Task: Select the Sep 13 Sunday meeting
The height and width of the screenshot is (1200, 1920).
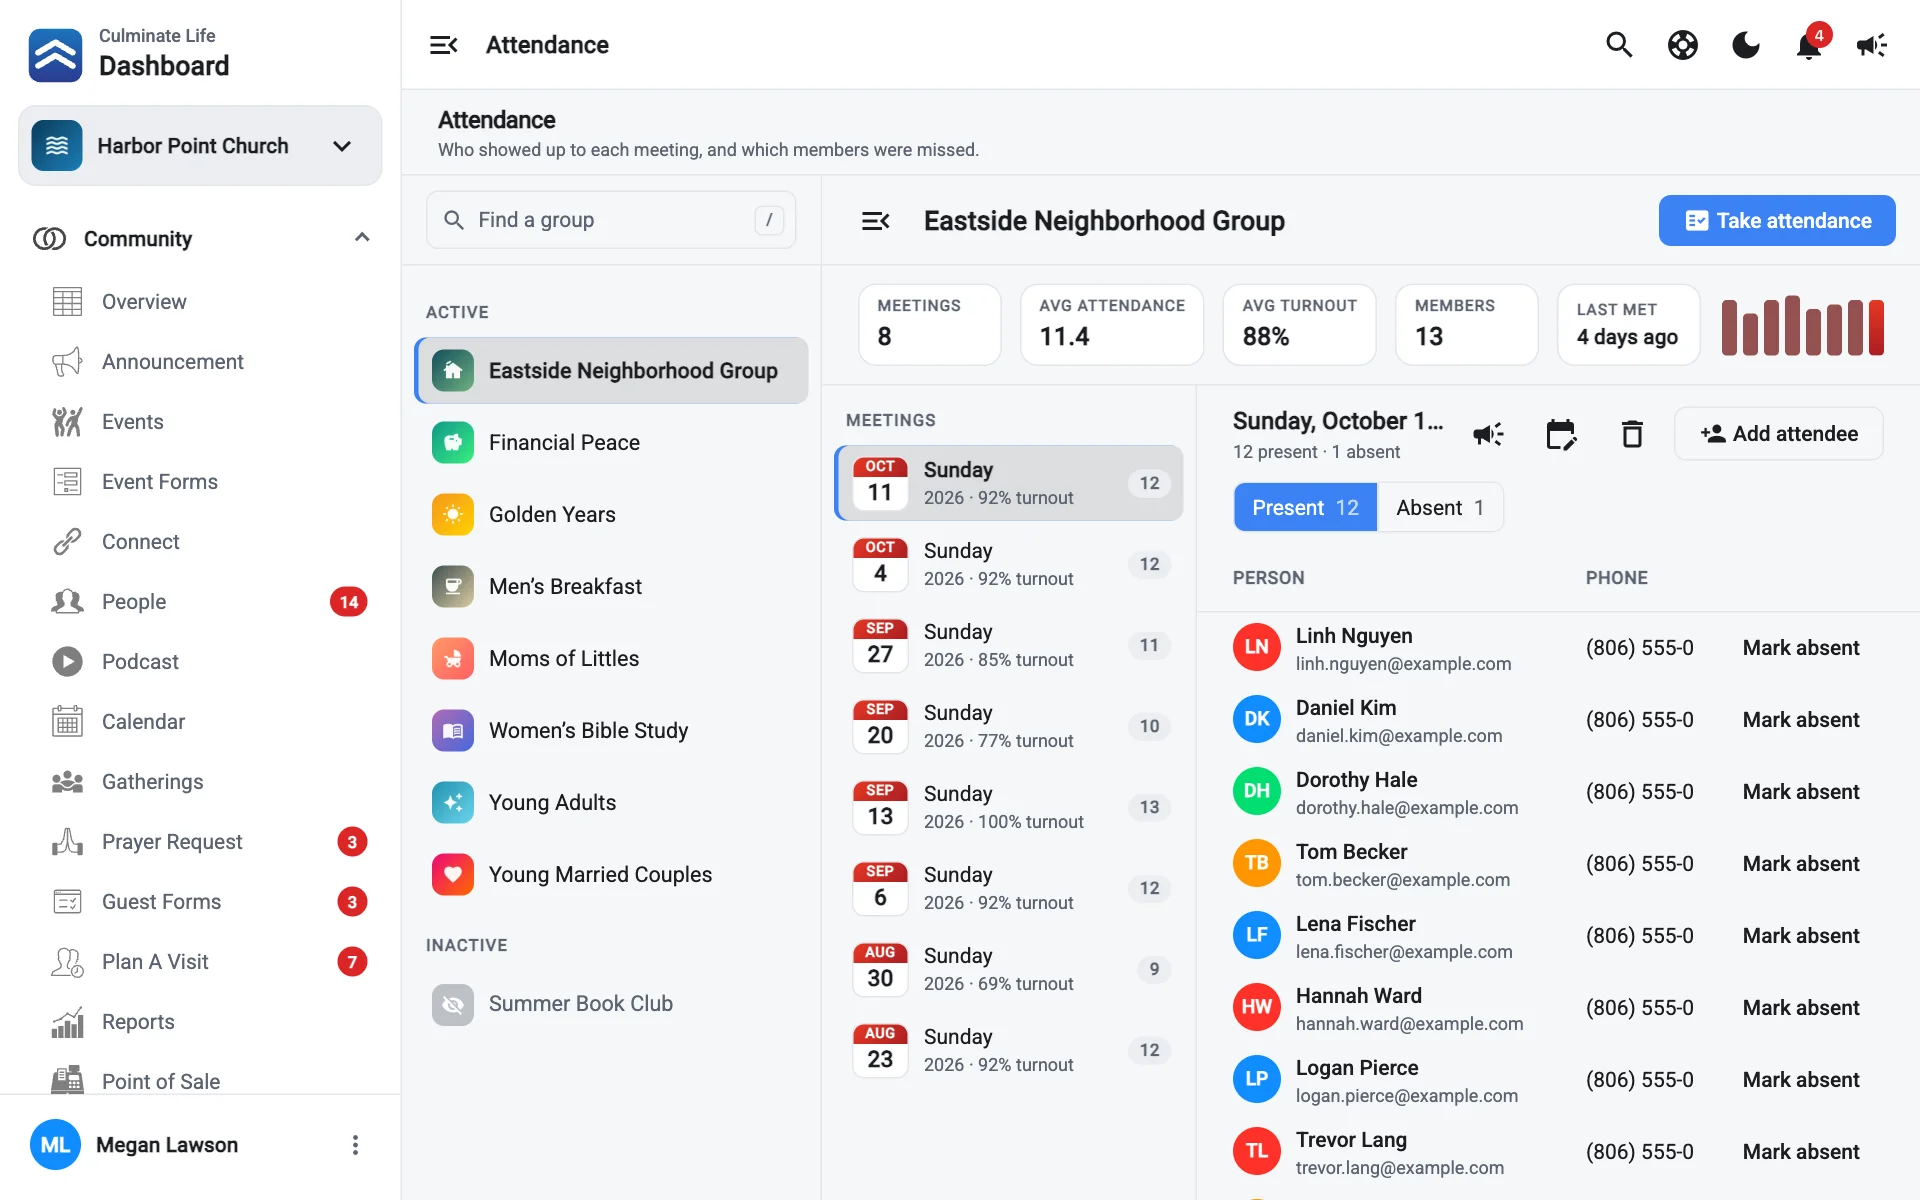Action: point(1009,807)
